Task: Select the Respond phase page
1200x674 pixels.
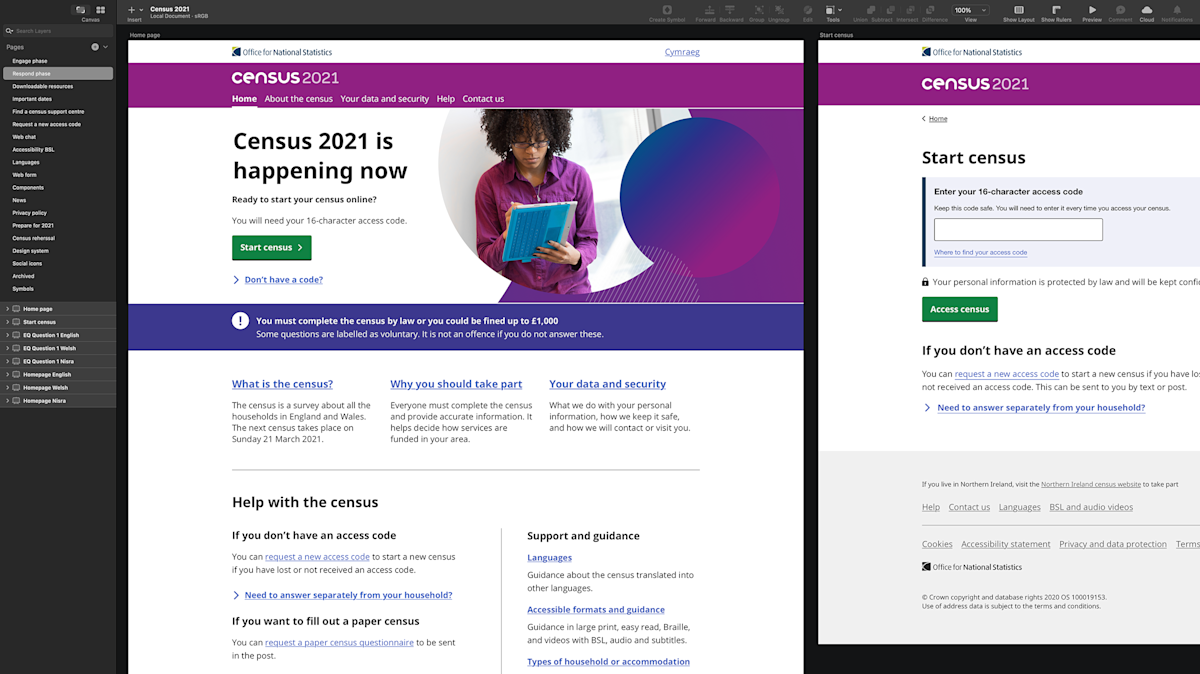Action: (58, 74)
